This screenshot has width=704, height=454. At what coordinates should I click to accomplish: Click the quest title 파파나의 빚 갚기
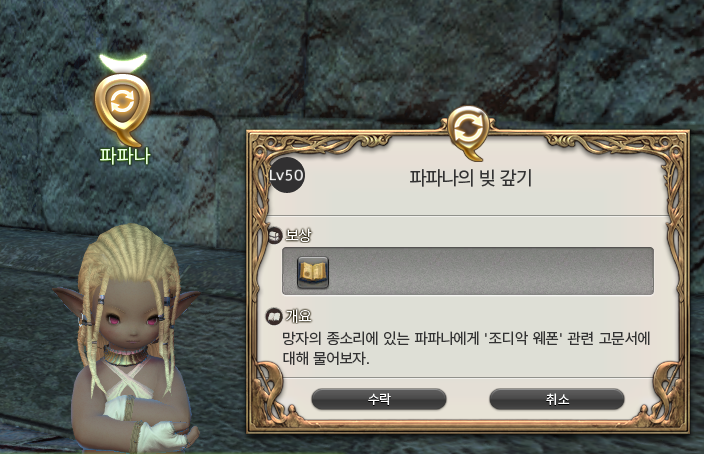[470, 178]
